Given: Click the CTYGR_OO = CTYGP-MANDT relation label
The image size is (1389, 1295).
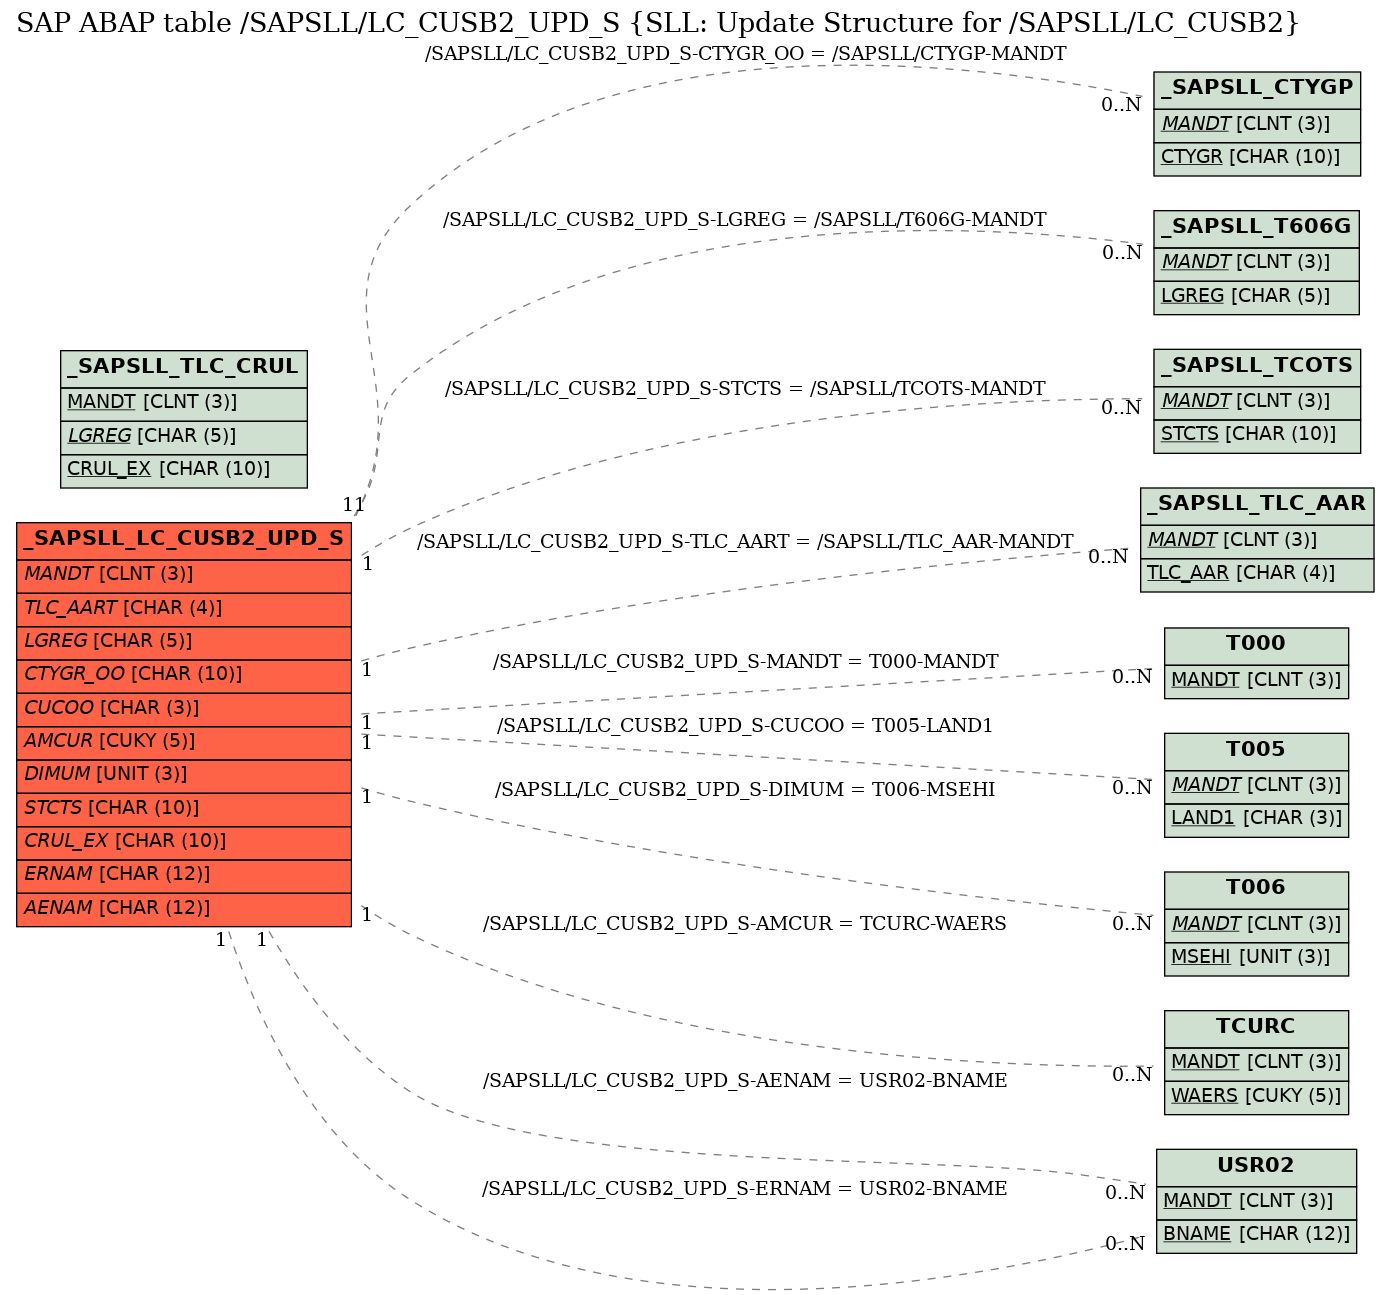Looking at the screenshot, I should point(746,54).
